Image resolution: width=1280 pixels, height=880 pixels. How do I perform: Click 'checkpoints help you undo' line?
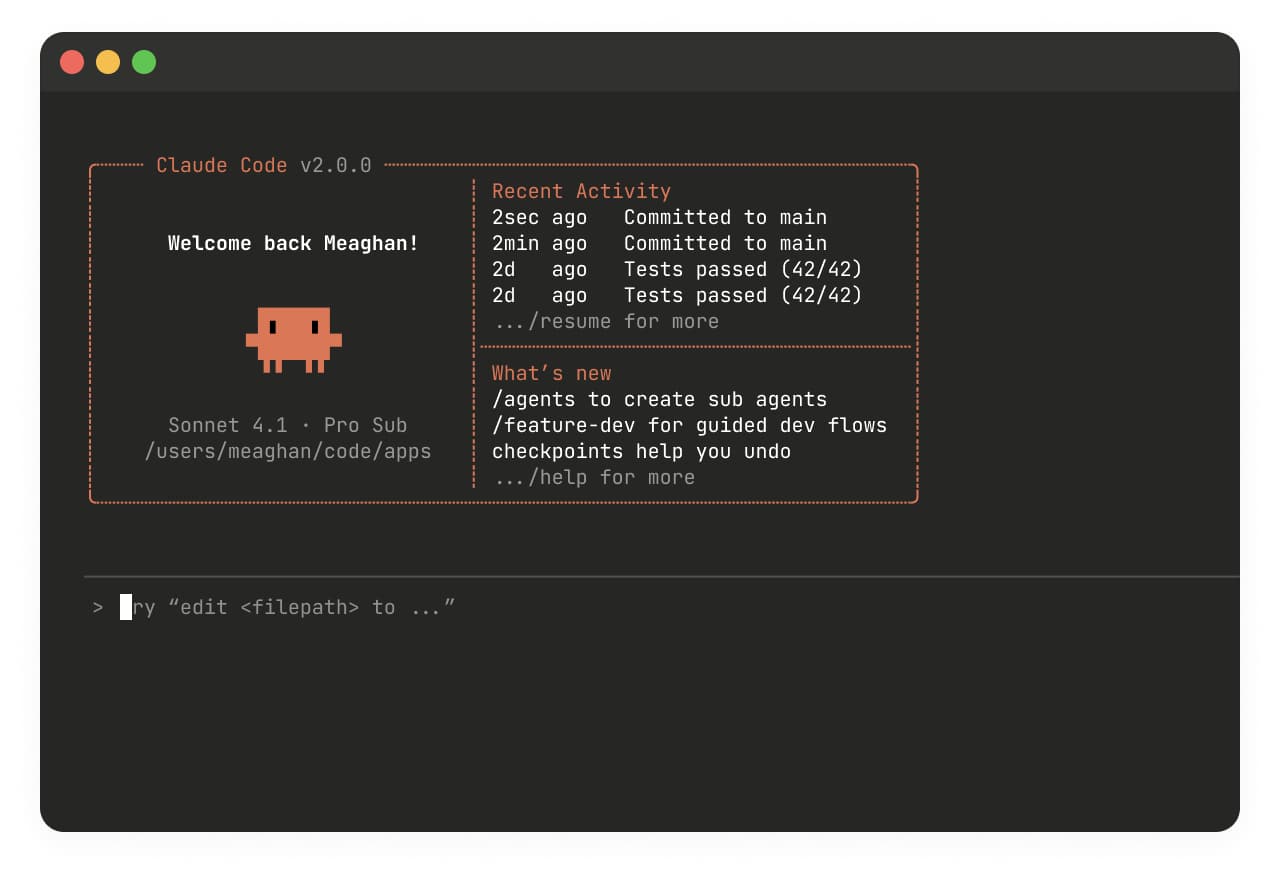641,451
